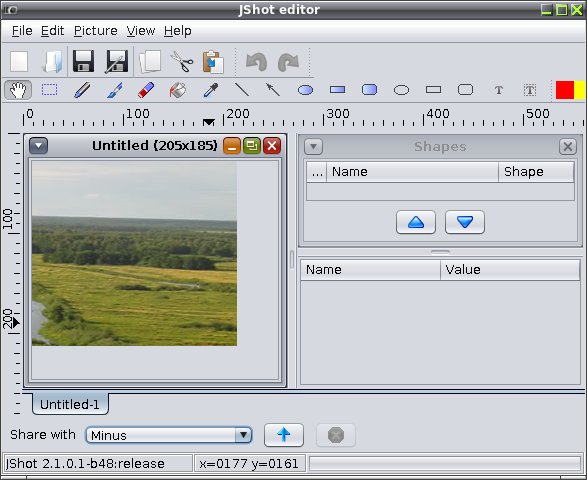Click the '...' column header in Shapes

click(x=317, y=172)
